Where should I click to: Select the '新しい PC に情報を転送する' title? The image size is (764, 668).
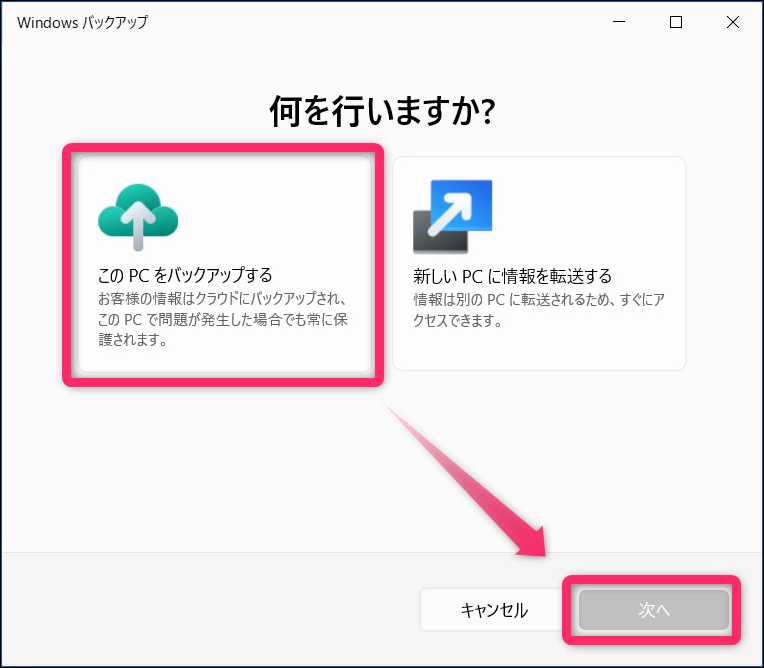tap(512, 275)
